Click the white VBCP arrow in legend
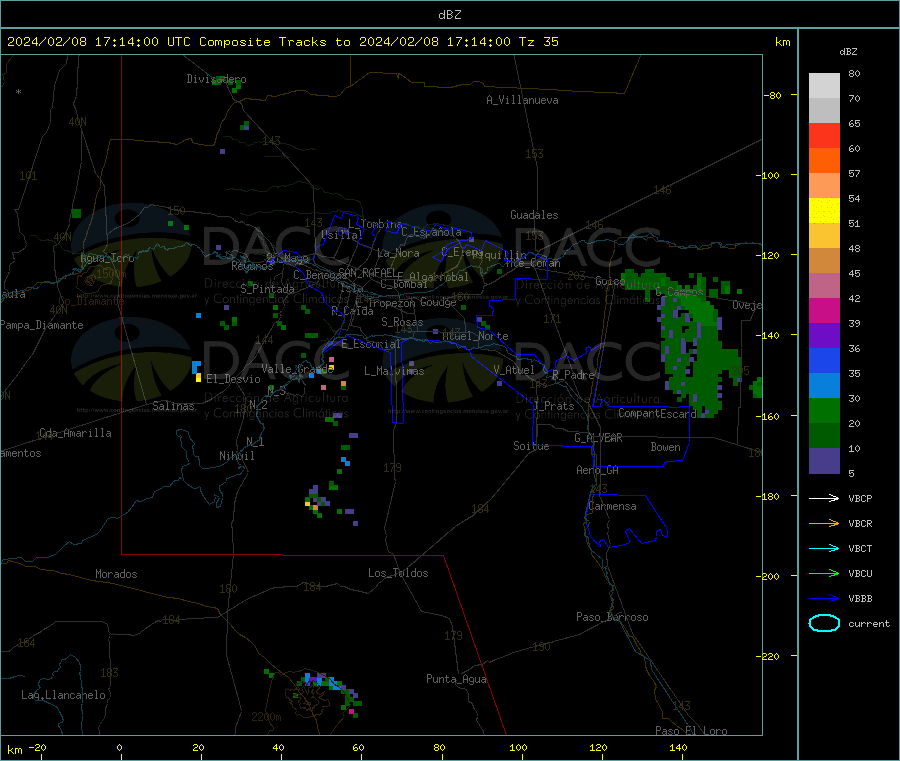The image size is (900, 761). click(x=824, y=498)
